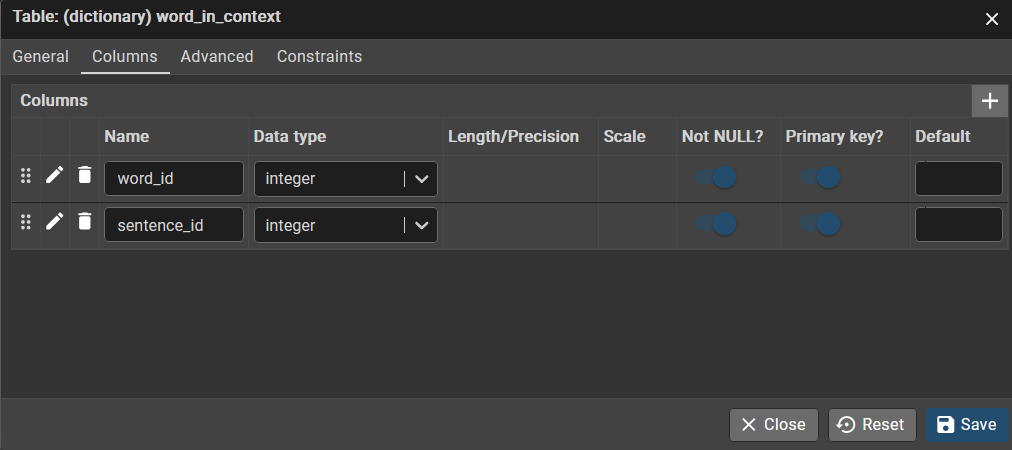Click the Data type column header

[290, 136]
